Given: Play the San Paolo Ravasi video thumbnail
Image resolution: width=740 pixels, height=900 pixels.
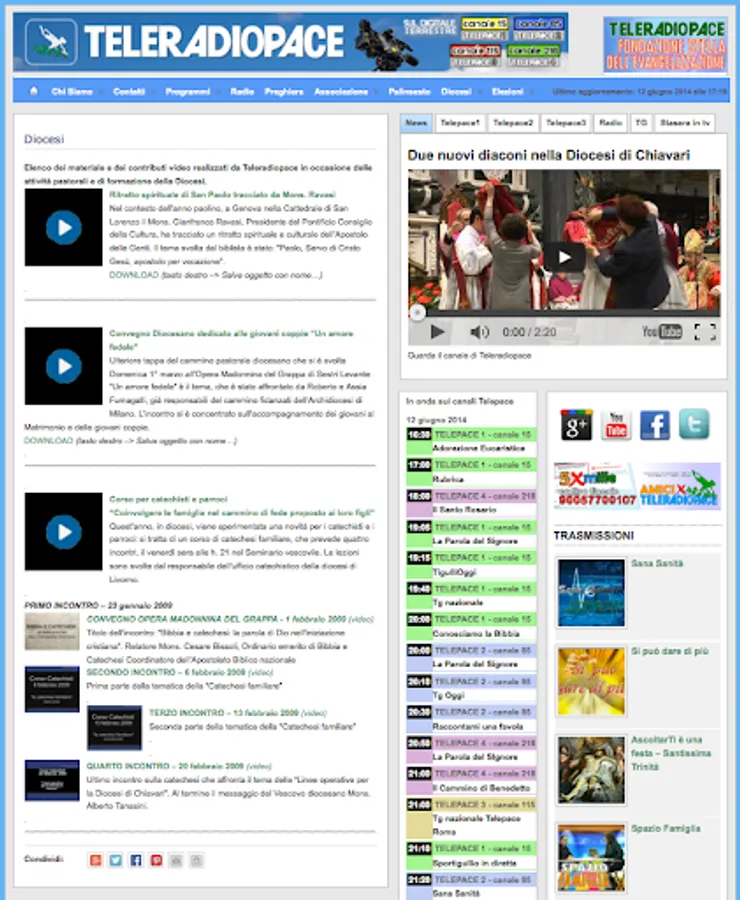Looking at the screenshot, I should pos(63,227).
